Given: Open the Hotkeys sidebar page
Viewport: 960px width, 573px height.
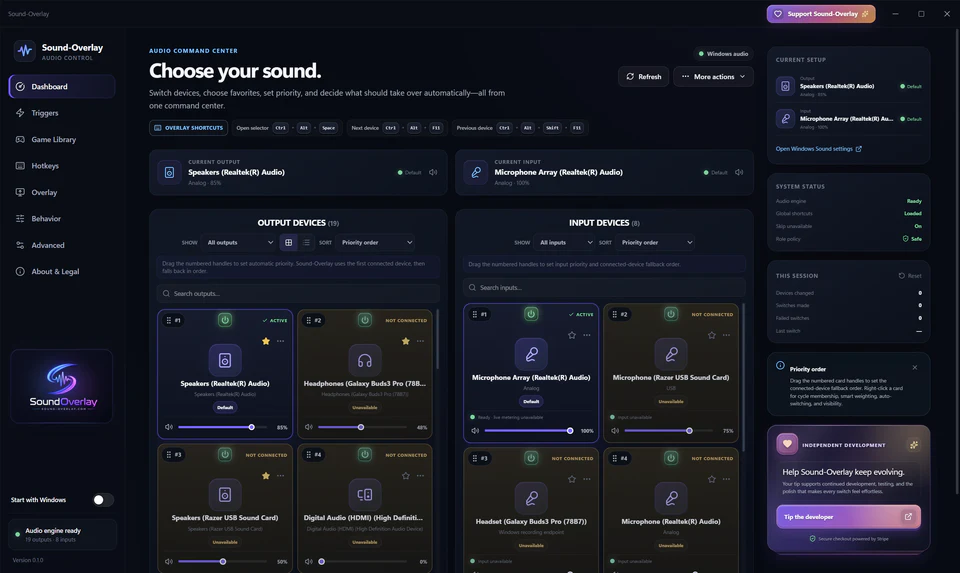Looking at the screenshot, I should click(62, 166).
